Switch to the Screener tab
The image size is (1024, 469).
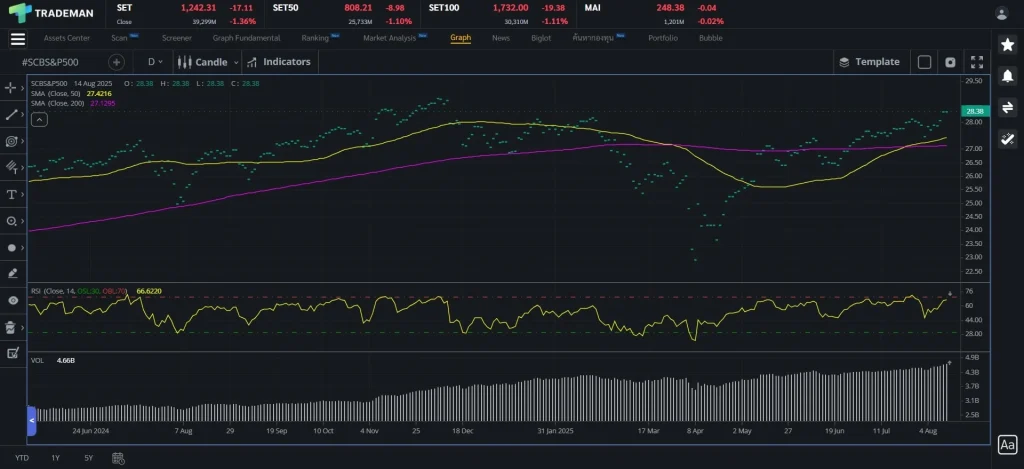pyautogui.click(x=176, y=38)
